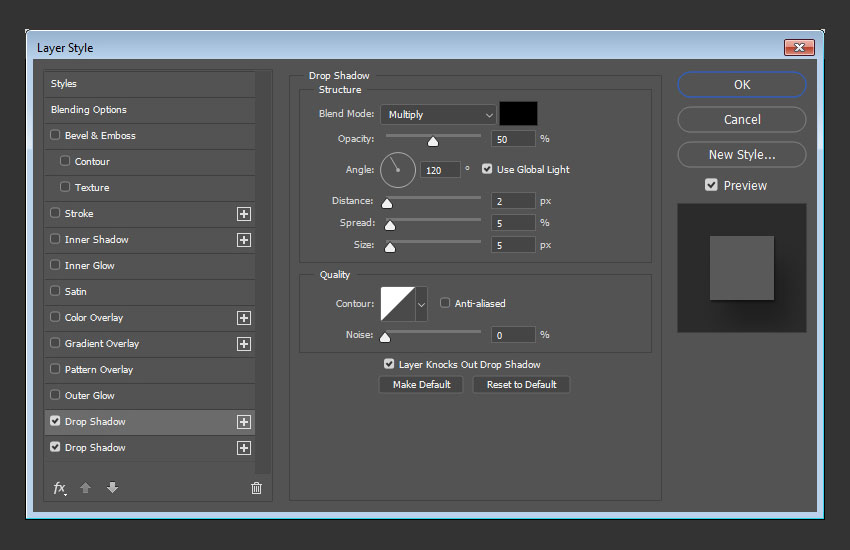
Task: Click the Cancel button
Action: coord(742,119)
